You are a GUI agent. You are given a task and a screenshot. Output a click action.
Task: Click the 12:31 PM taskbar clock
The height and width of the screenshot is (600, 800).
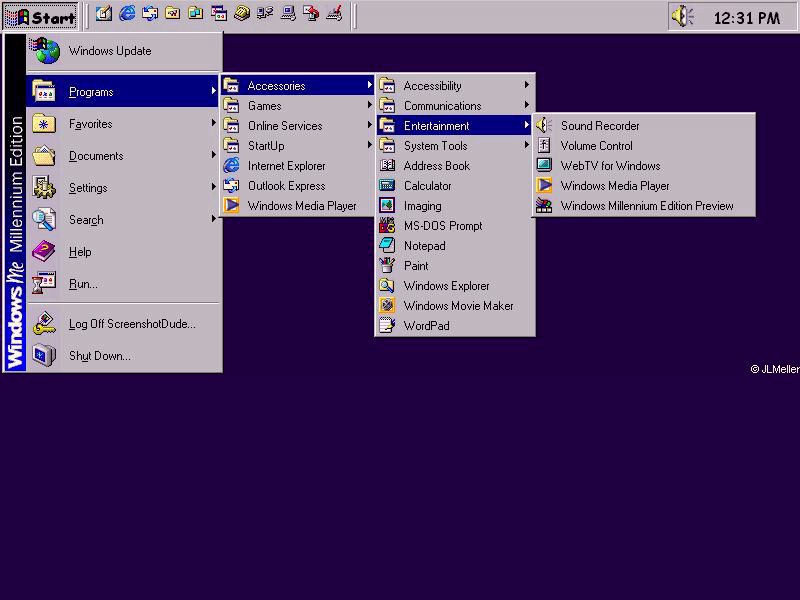(x=746, y=18)
